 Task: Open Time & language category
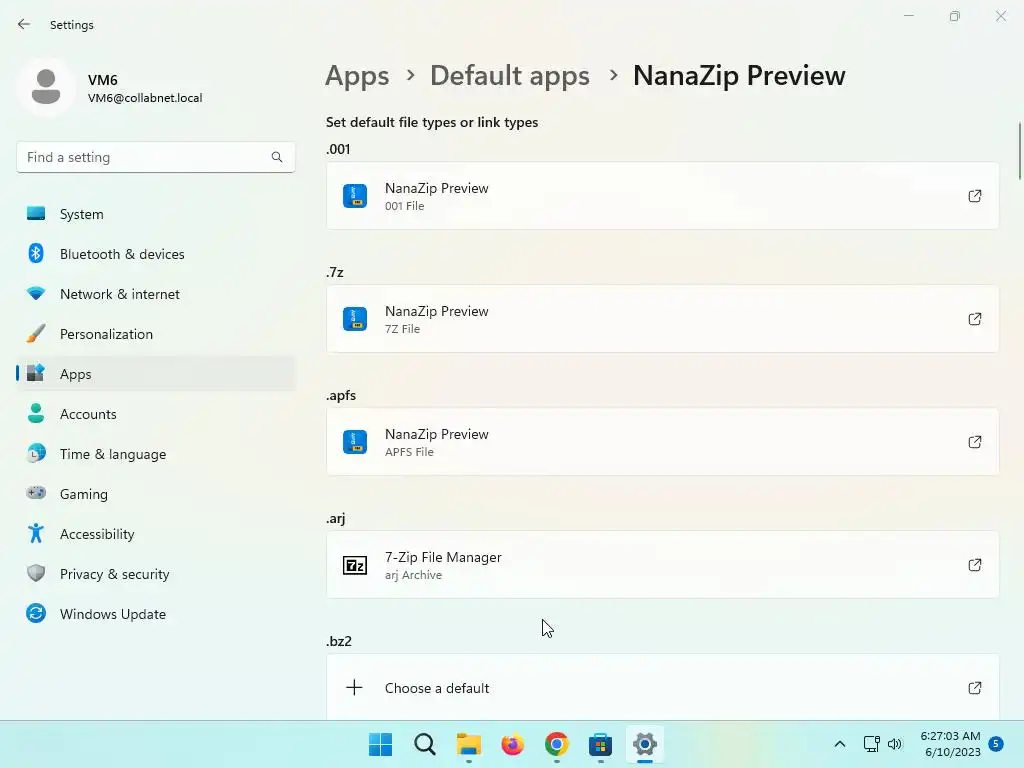(x=155, y=454)
